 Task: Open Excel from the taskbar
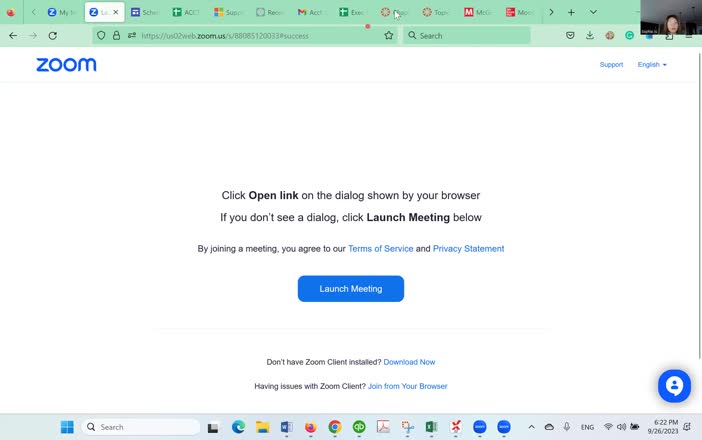tap(431, 427)
